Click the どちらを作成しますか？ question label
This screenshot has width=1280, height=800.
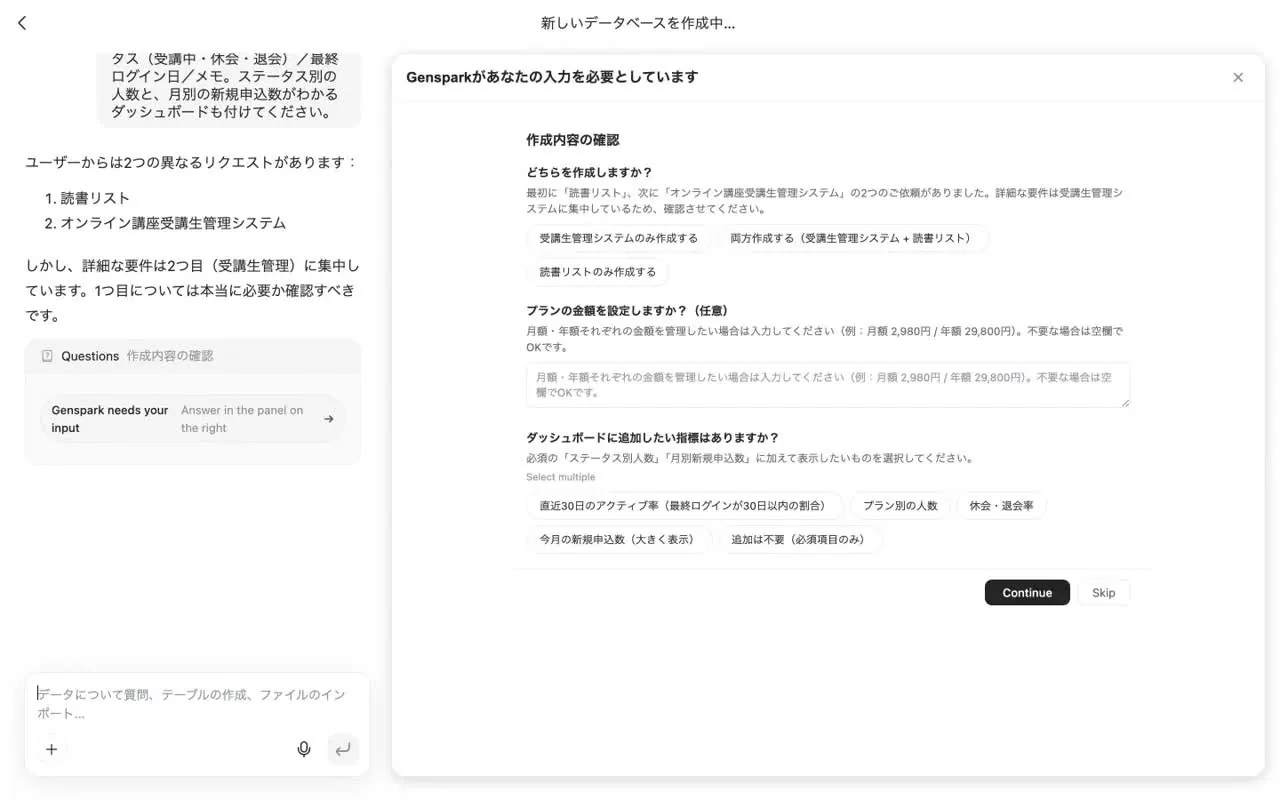(589, 173)
